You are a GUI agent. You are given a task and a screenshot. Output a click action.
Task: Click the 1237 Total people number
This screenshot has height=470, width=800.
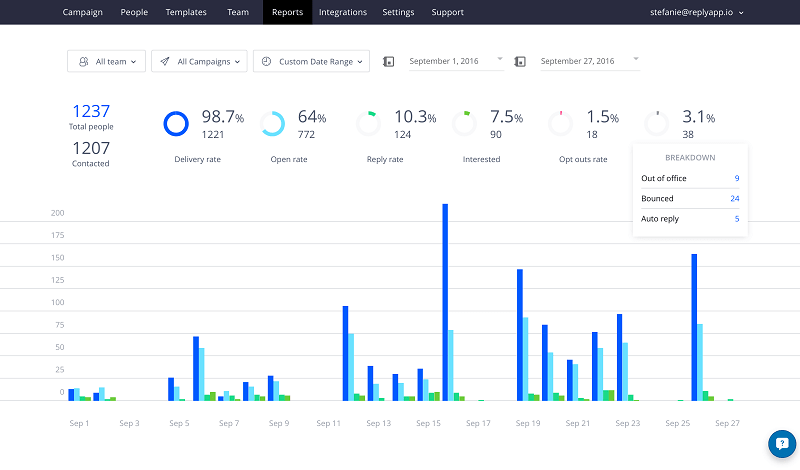pos(90,112)
